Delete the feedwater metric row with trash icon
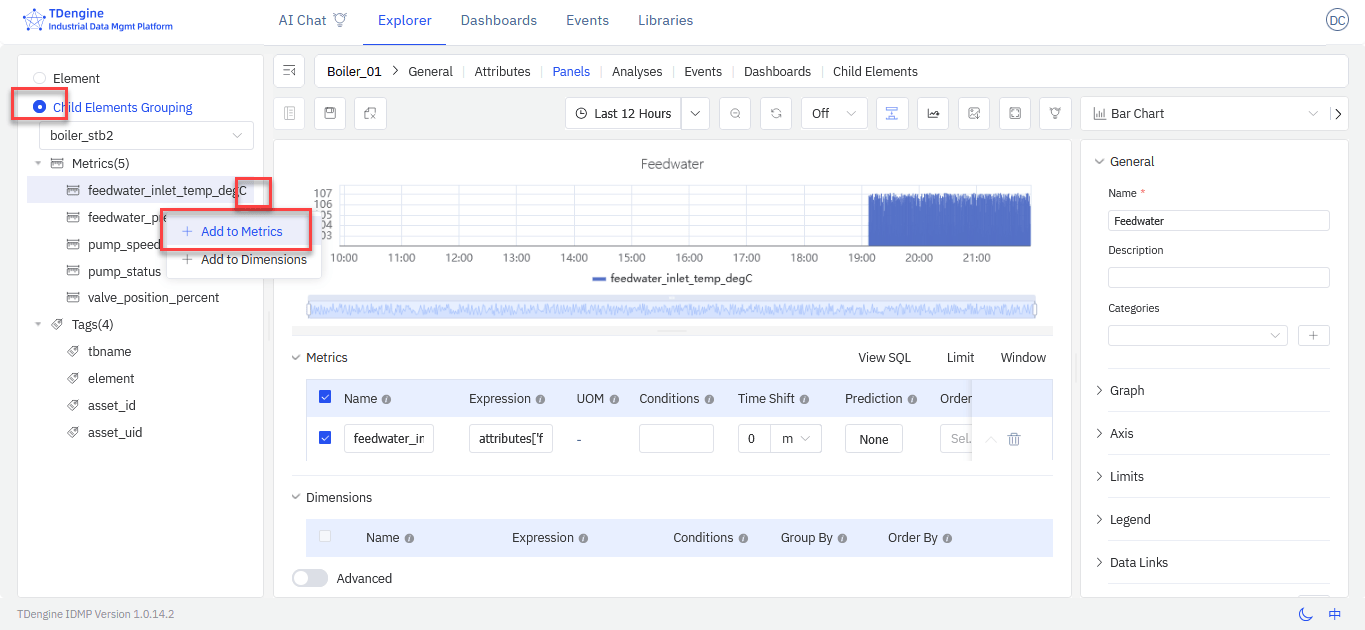Viewport: 1365px width, 630px height. (1014, 439)
